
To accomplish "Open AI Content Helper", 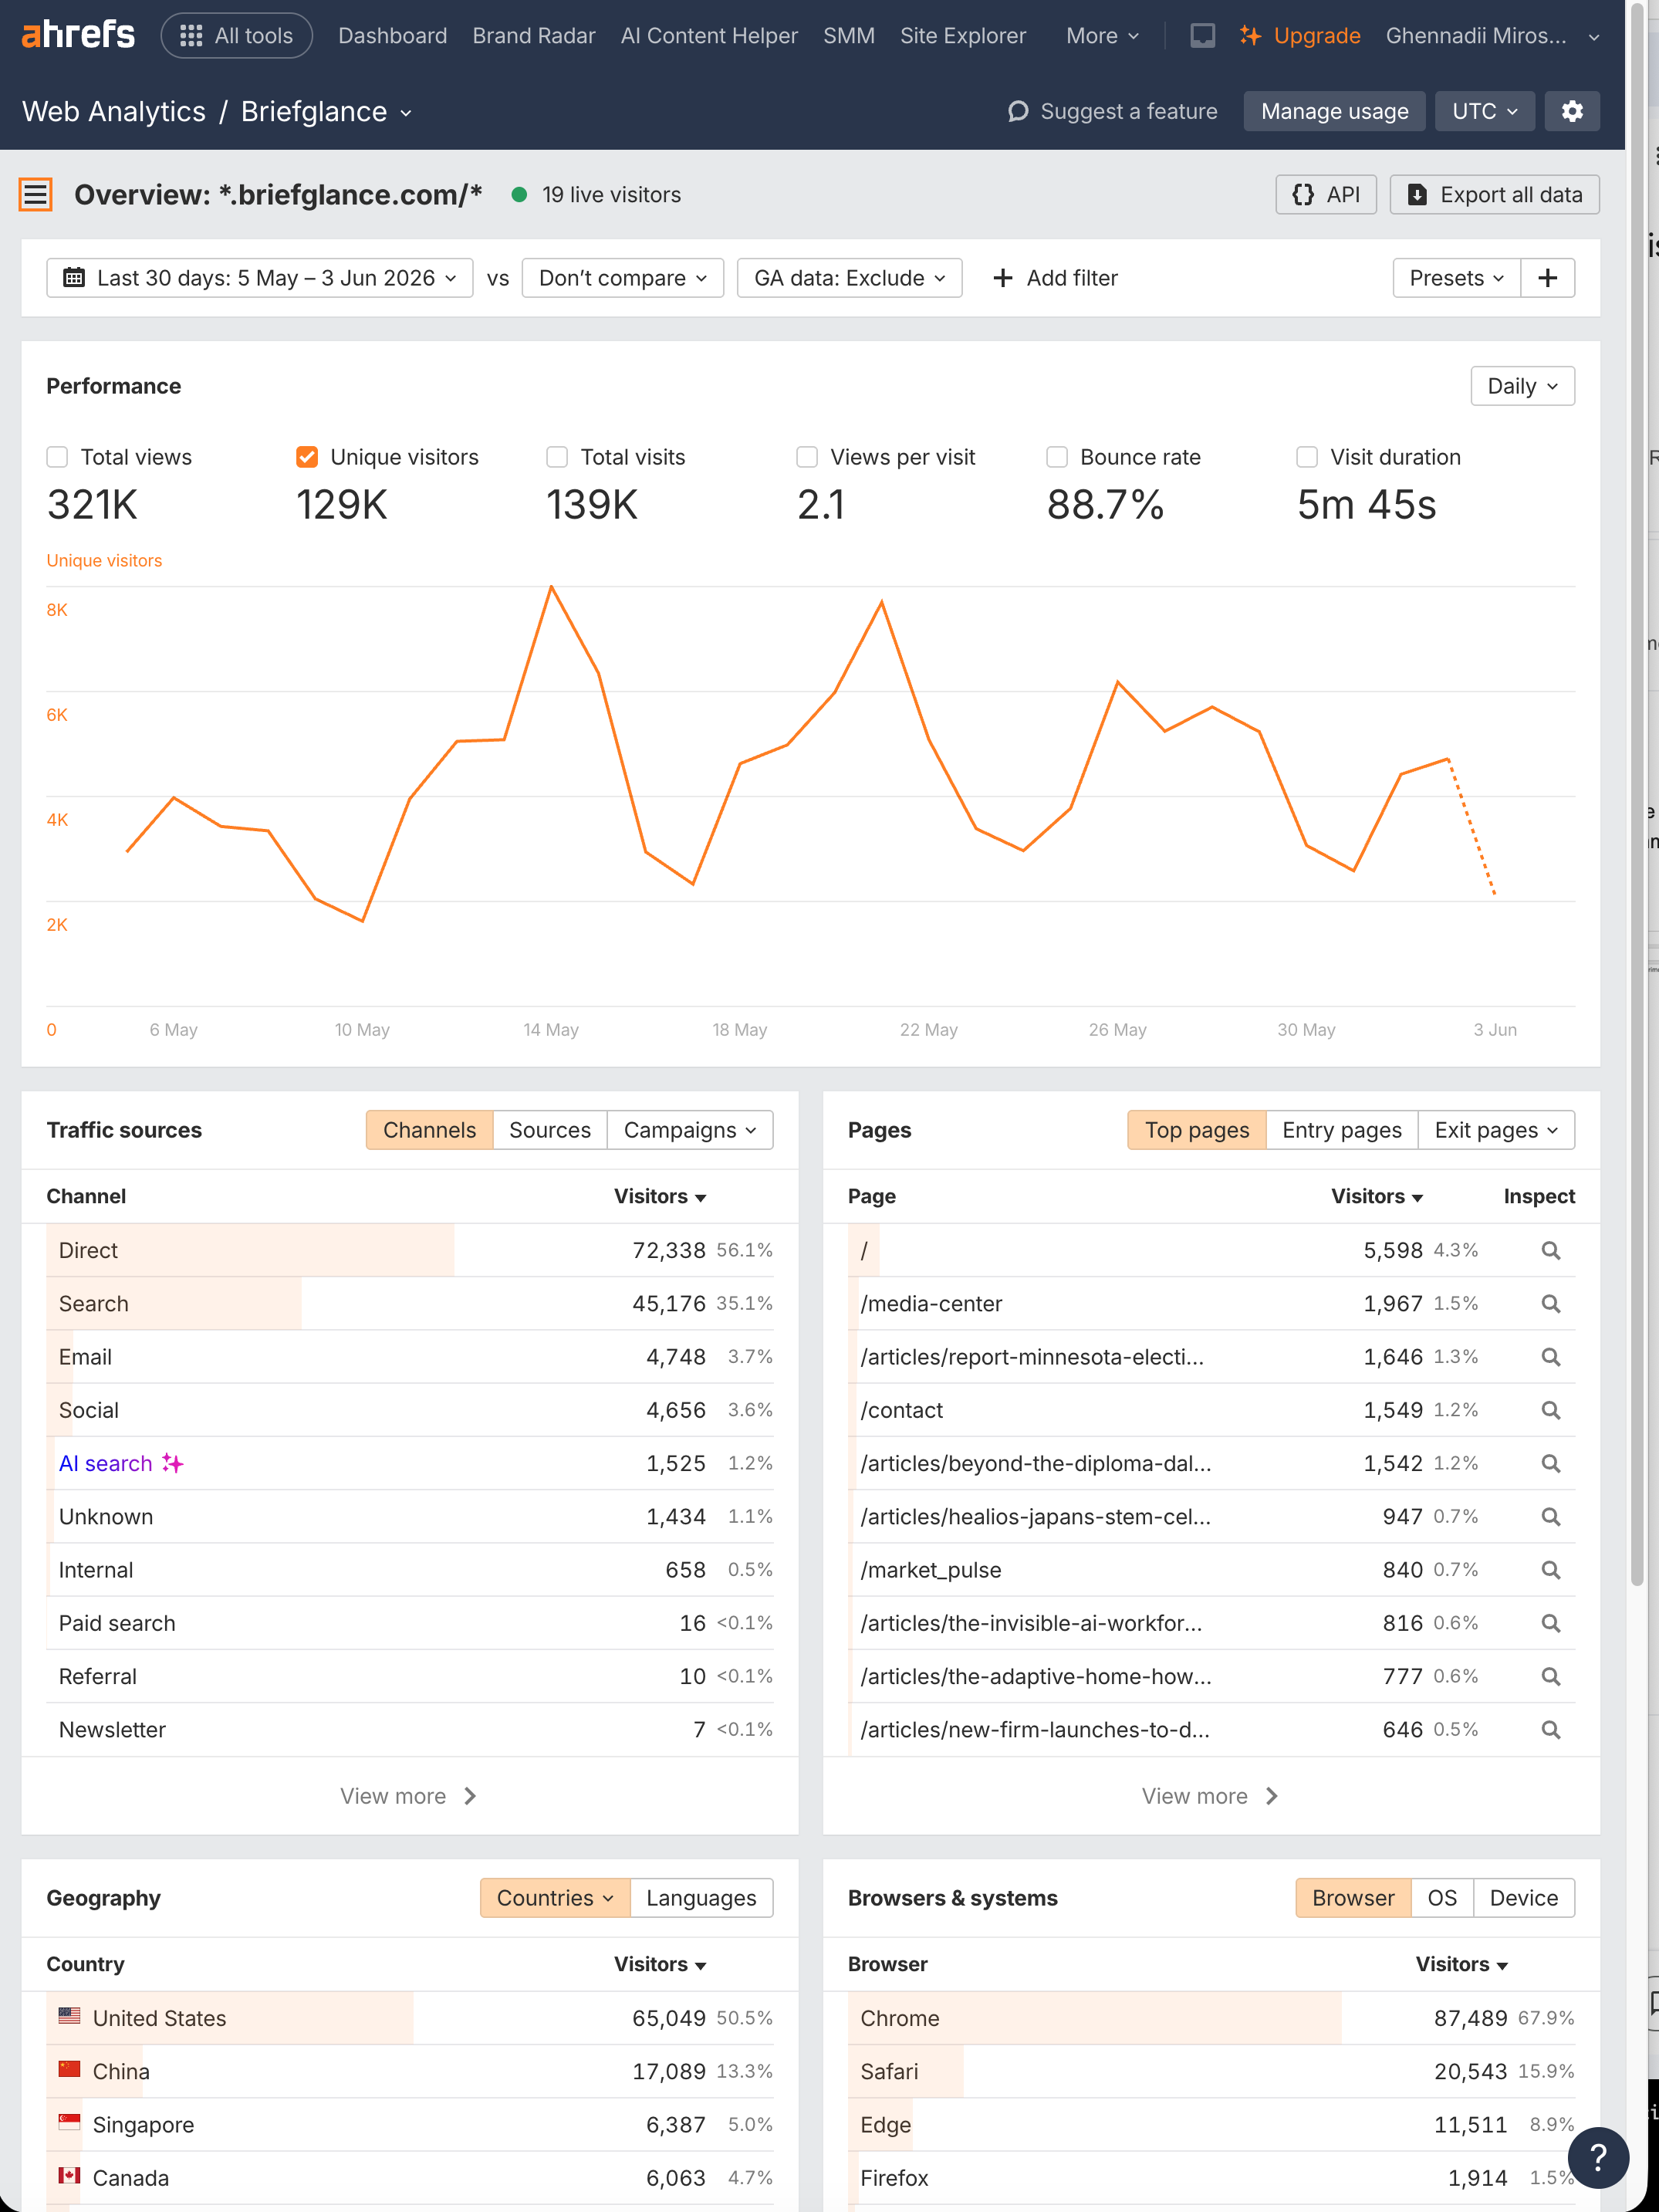I will (x=709, y=36).
